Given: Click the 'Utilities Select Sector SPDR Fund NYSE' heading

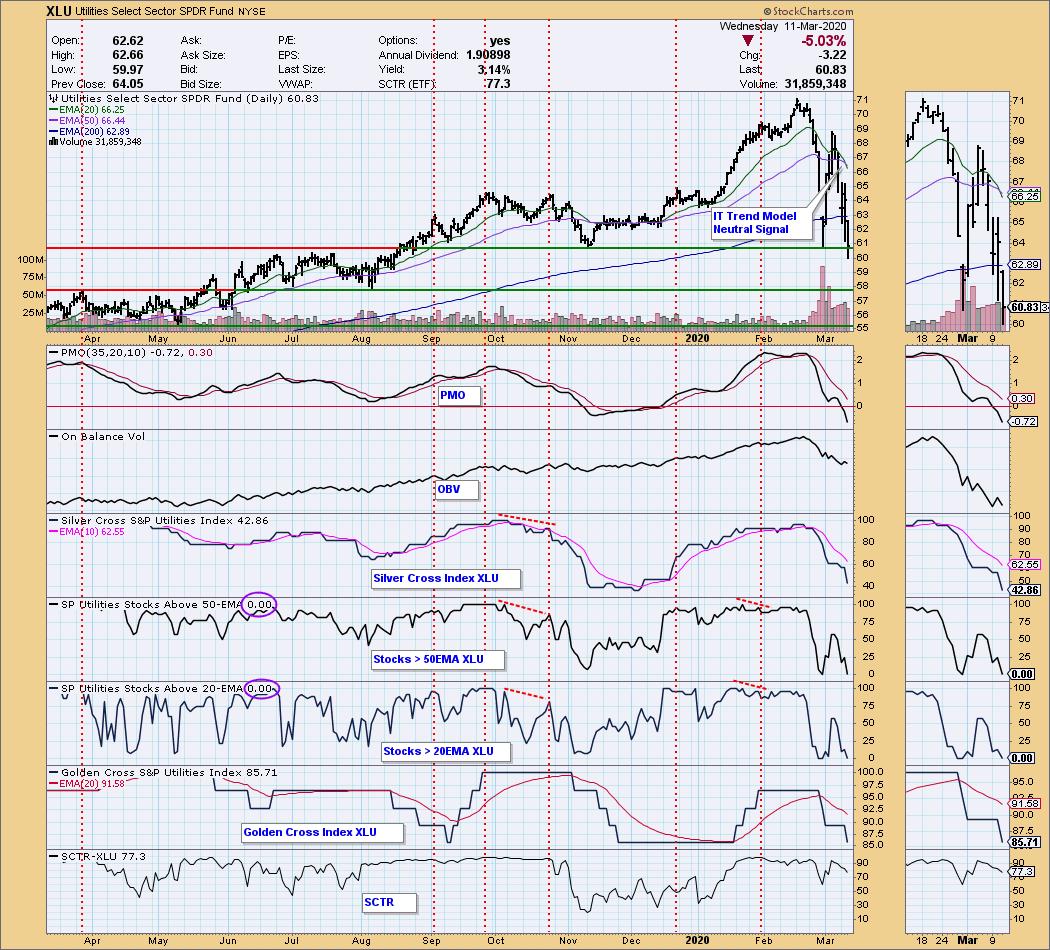Looking at the screenshot, I should click(171, 11).
